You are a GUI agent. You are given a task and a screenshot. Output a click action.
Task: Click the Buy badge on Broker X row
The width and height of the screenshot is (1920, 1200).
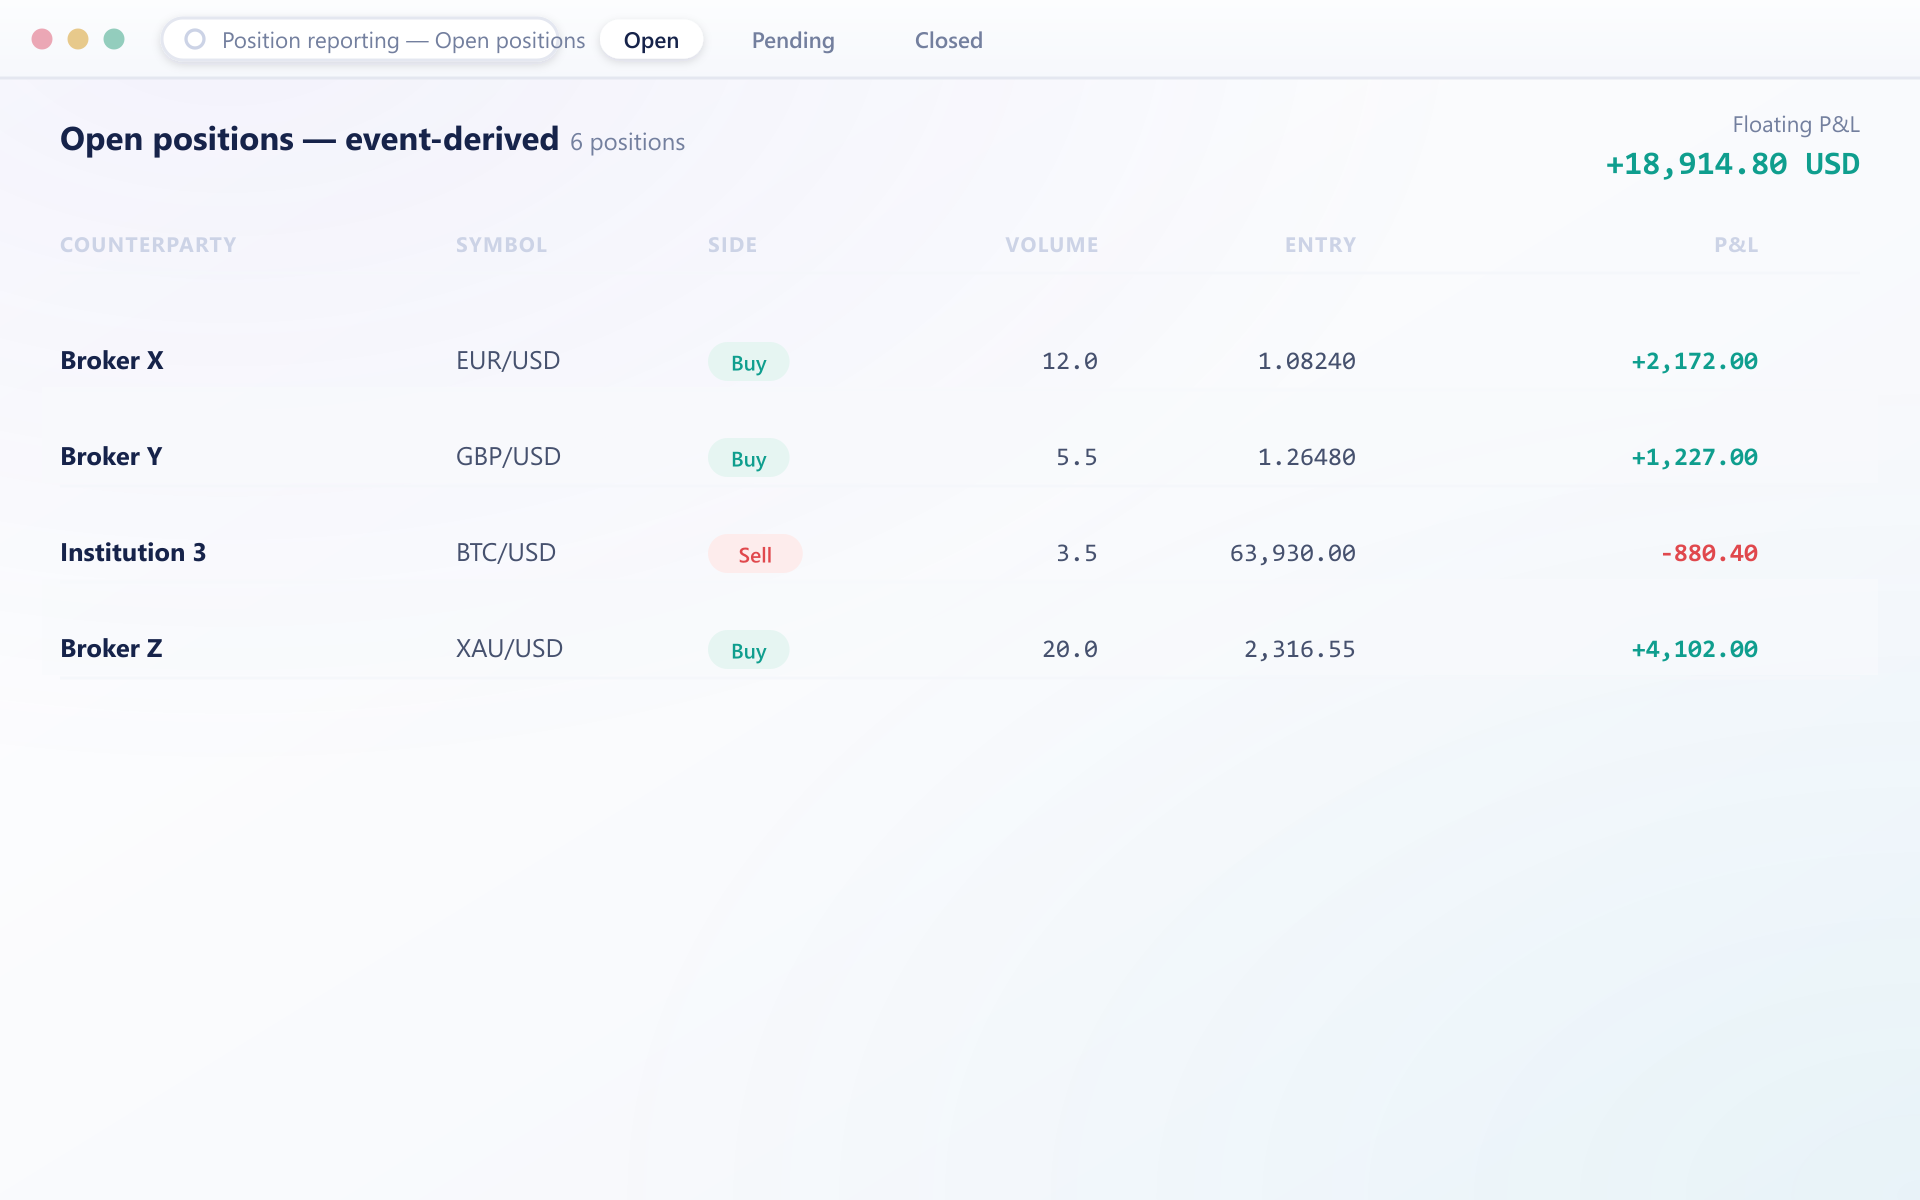pyautogui.click(x=749, y=362)
